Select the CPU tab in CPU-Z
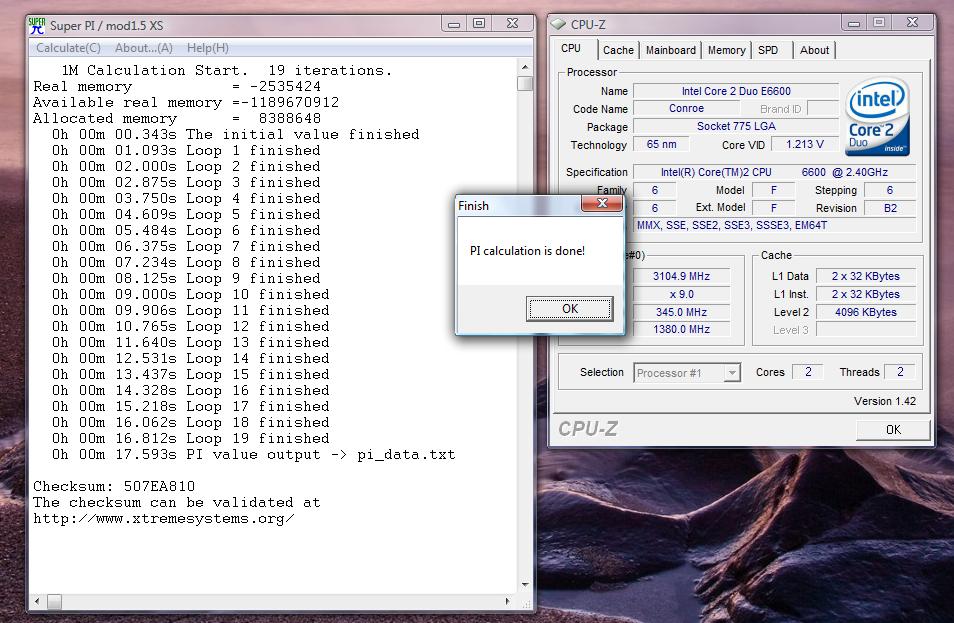954x623 pixels. (571, 49)
